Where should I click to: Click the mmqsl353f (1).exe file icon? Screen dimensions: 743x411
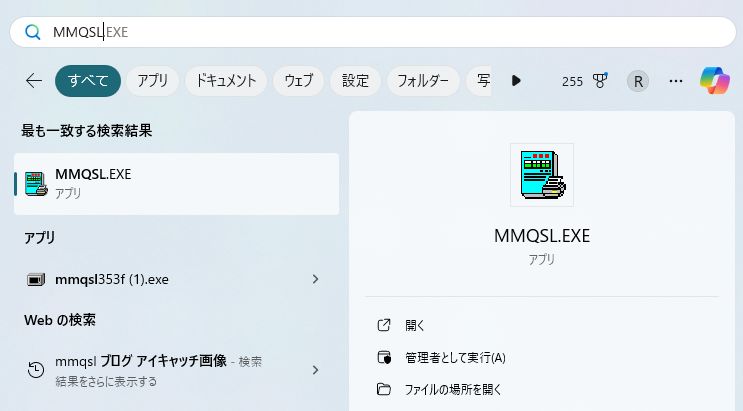35,279
